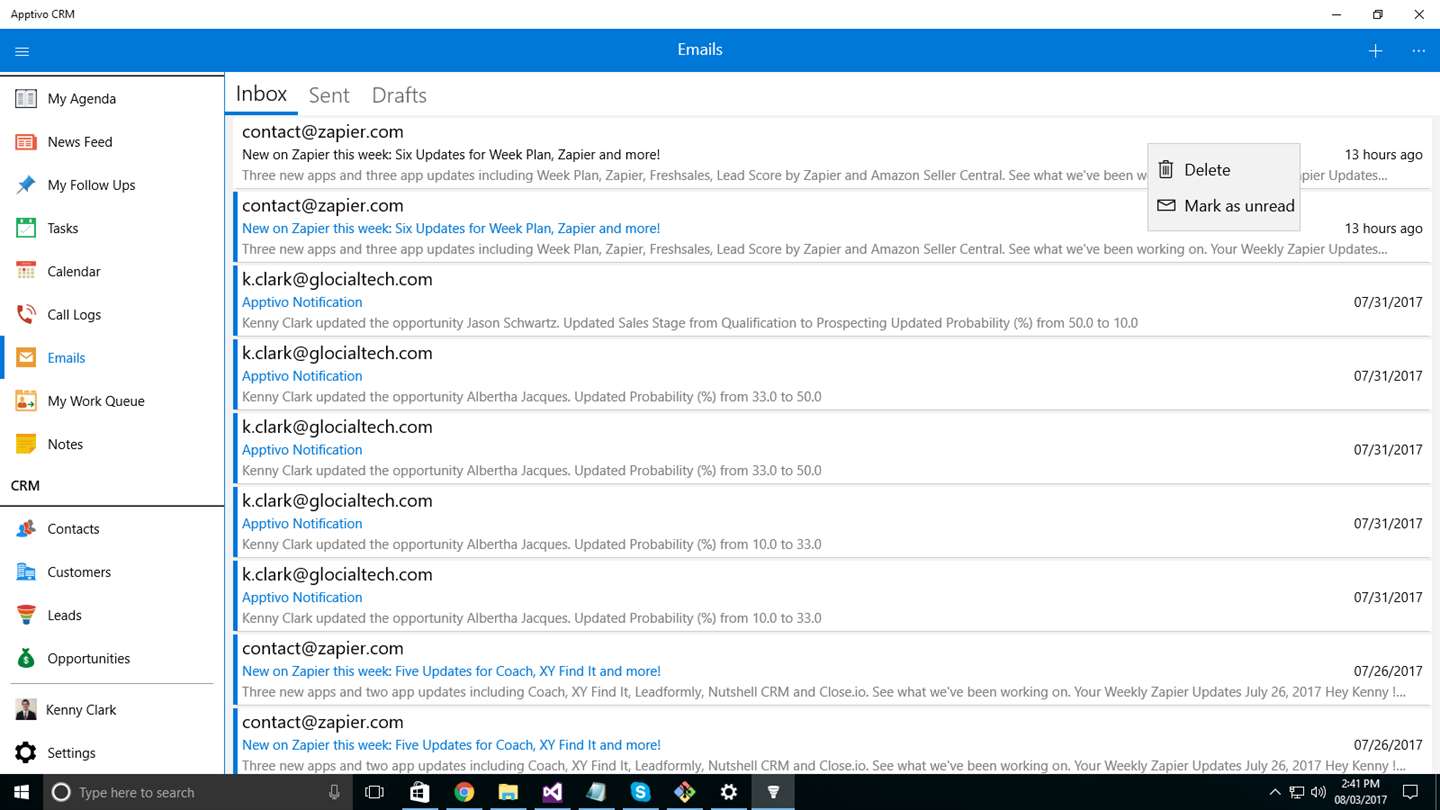Viewport: 1440px width, 810px height.
Task: Choose Delete from the context menu
Action: (x=1223, y=170)
